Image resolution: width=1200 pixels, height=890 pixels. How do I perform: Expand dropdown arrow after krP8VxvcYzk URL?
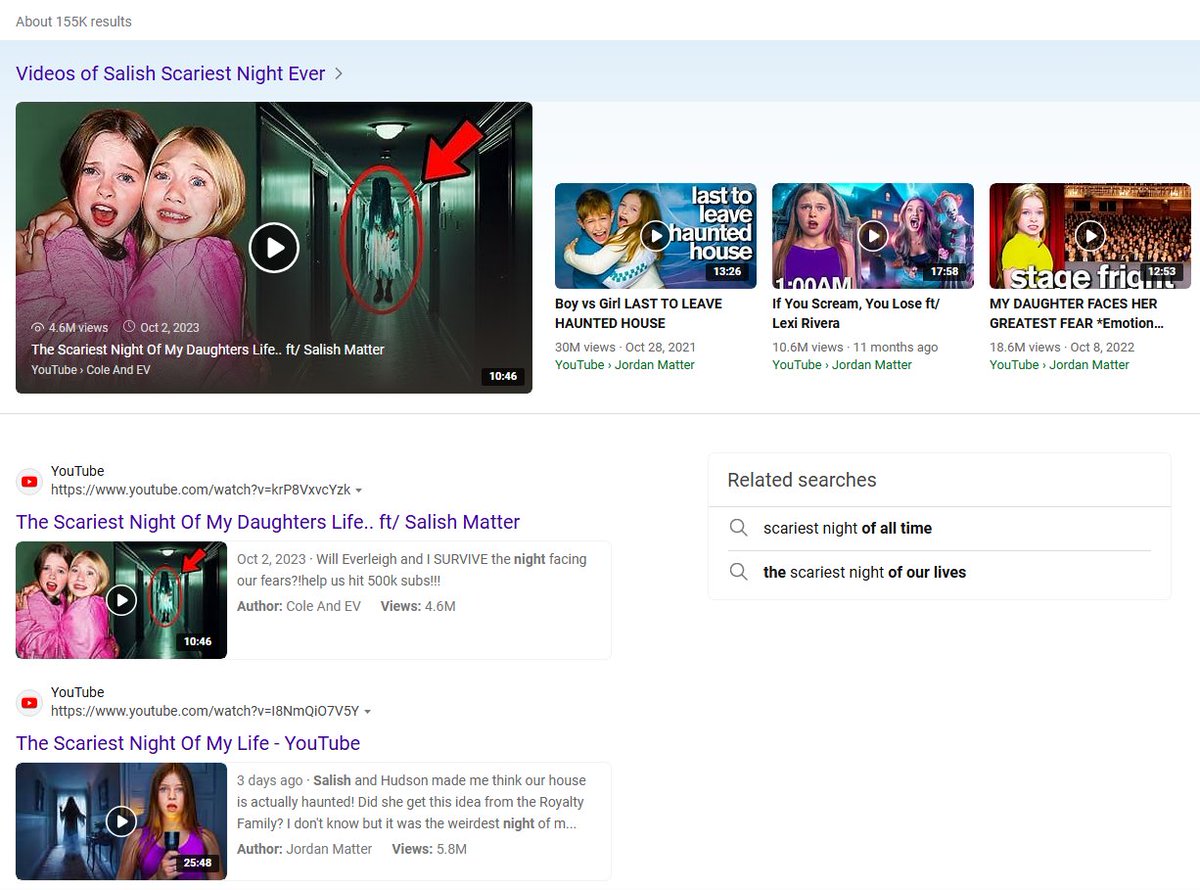pyautogui.click(x=359, y=491)
